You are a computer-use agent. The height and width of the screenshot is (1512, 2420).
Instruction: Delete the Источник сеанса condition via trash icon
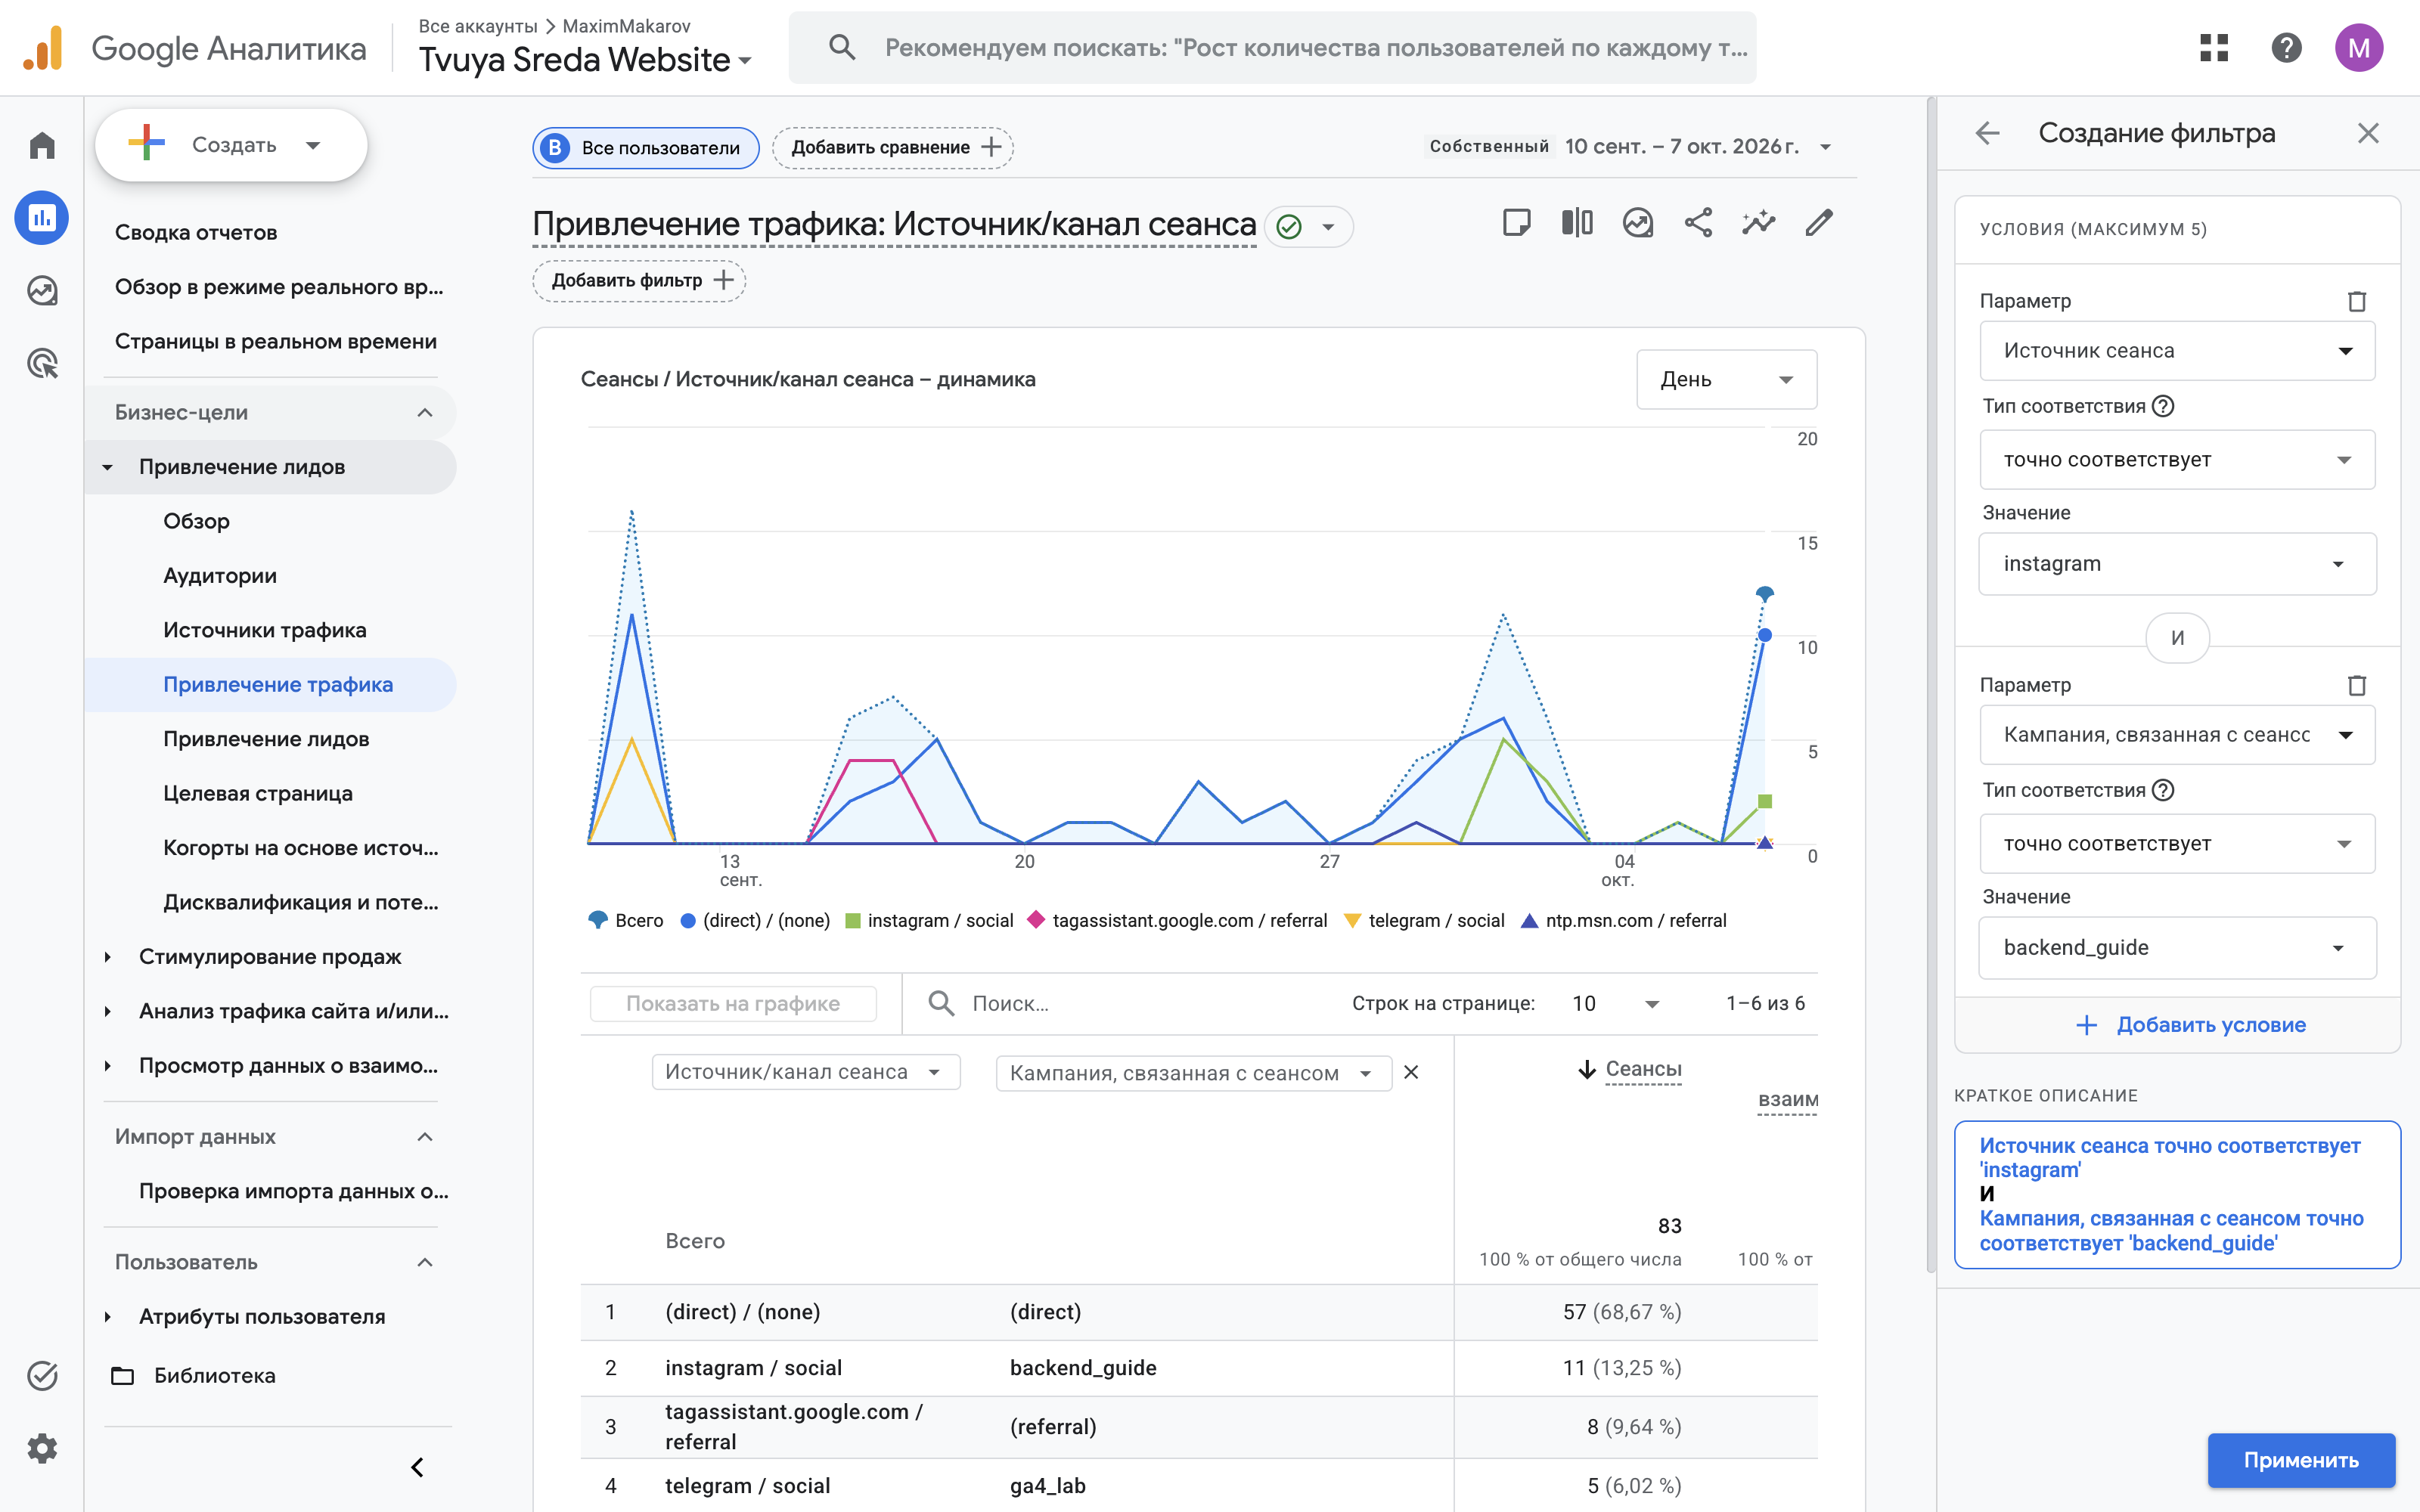point(2356,301)
